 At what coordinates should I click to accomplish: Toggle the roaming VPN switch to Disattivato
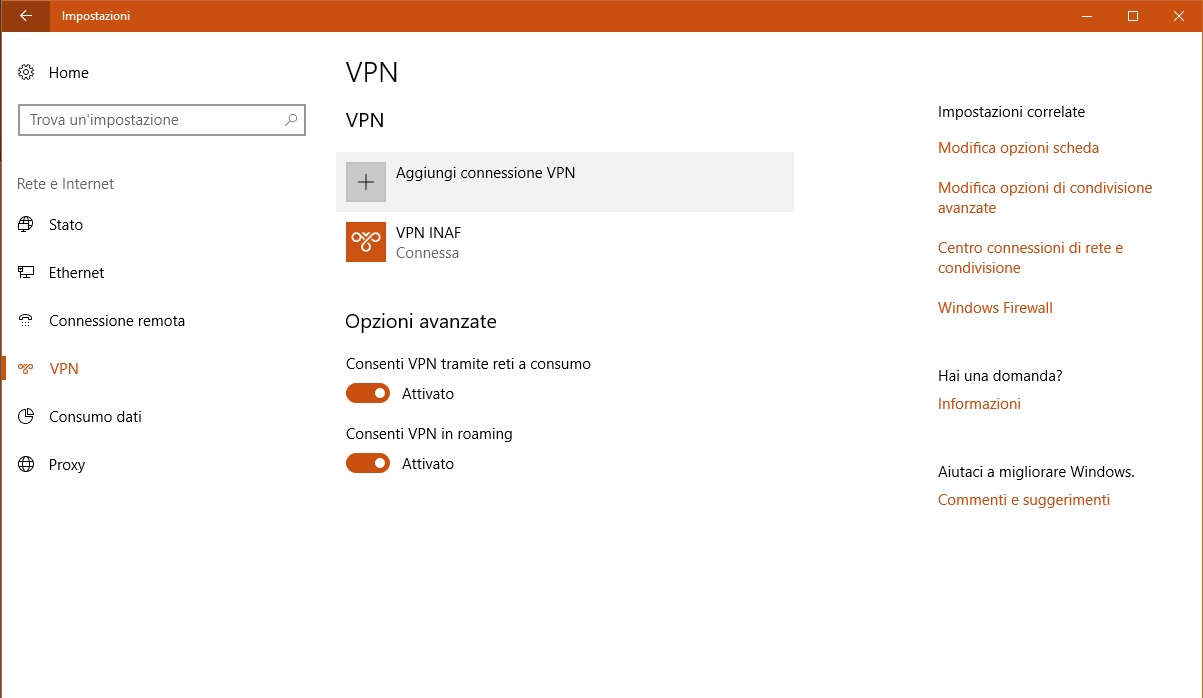(367, 463)
